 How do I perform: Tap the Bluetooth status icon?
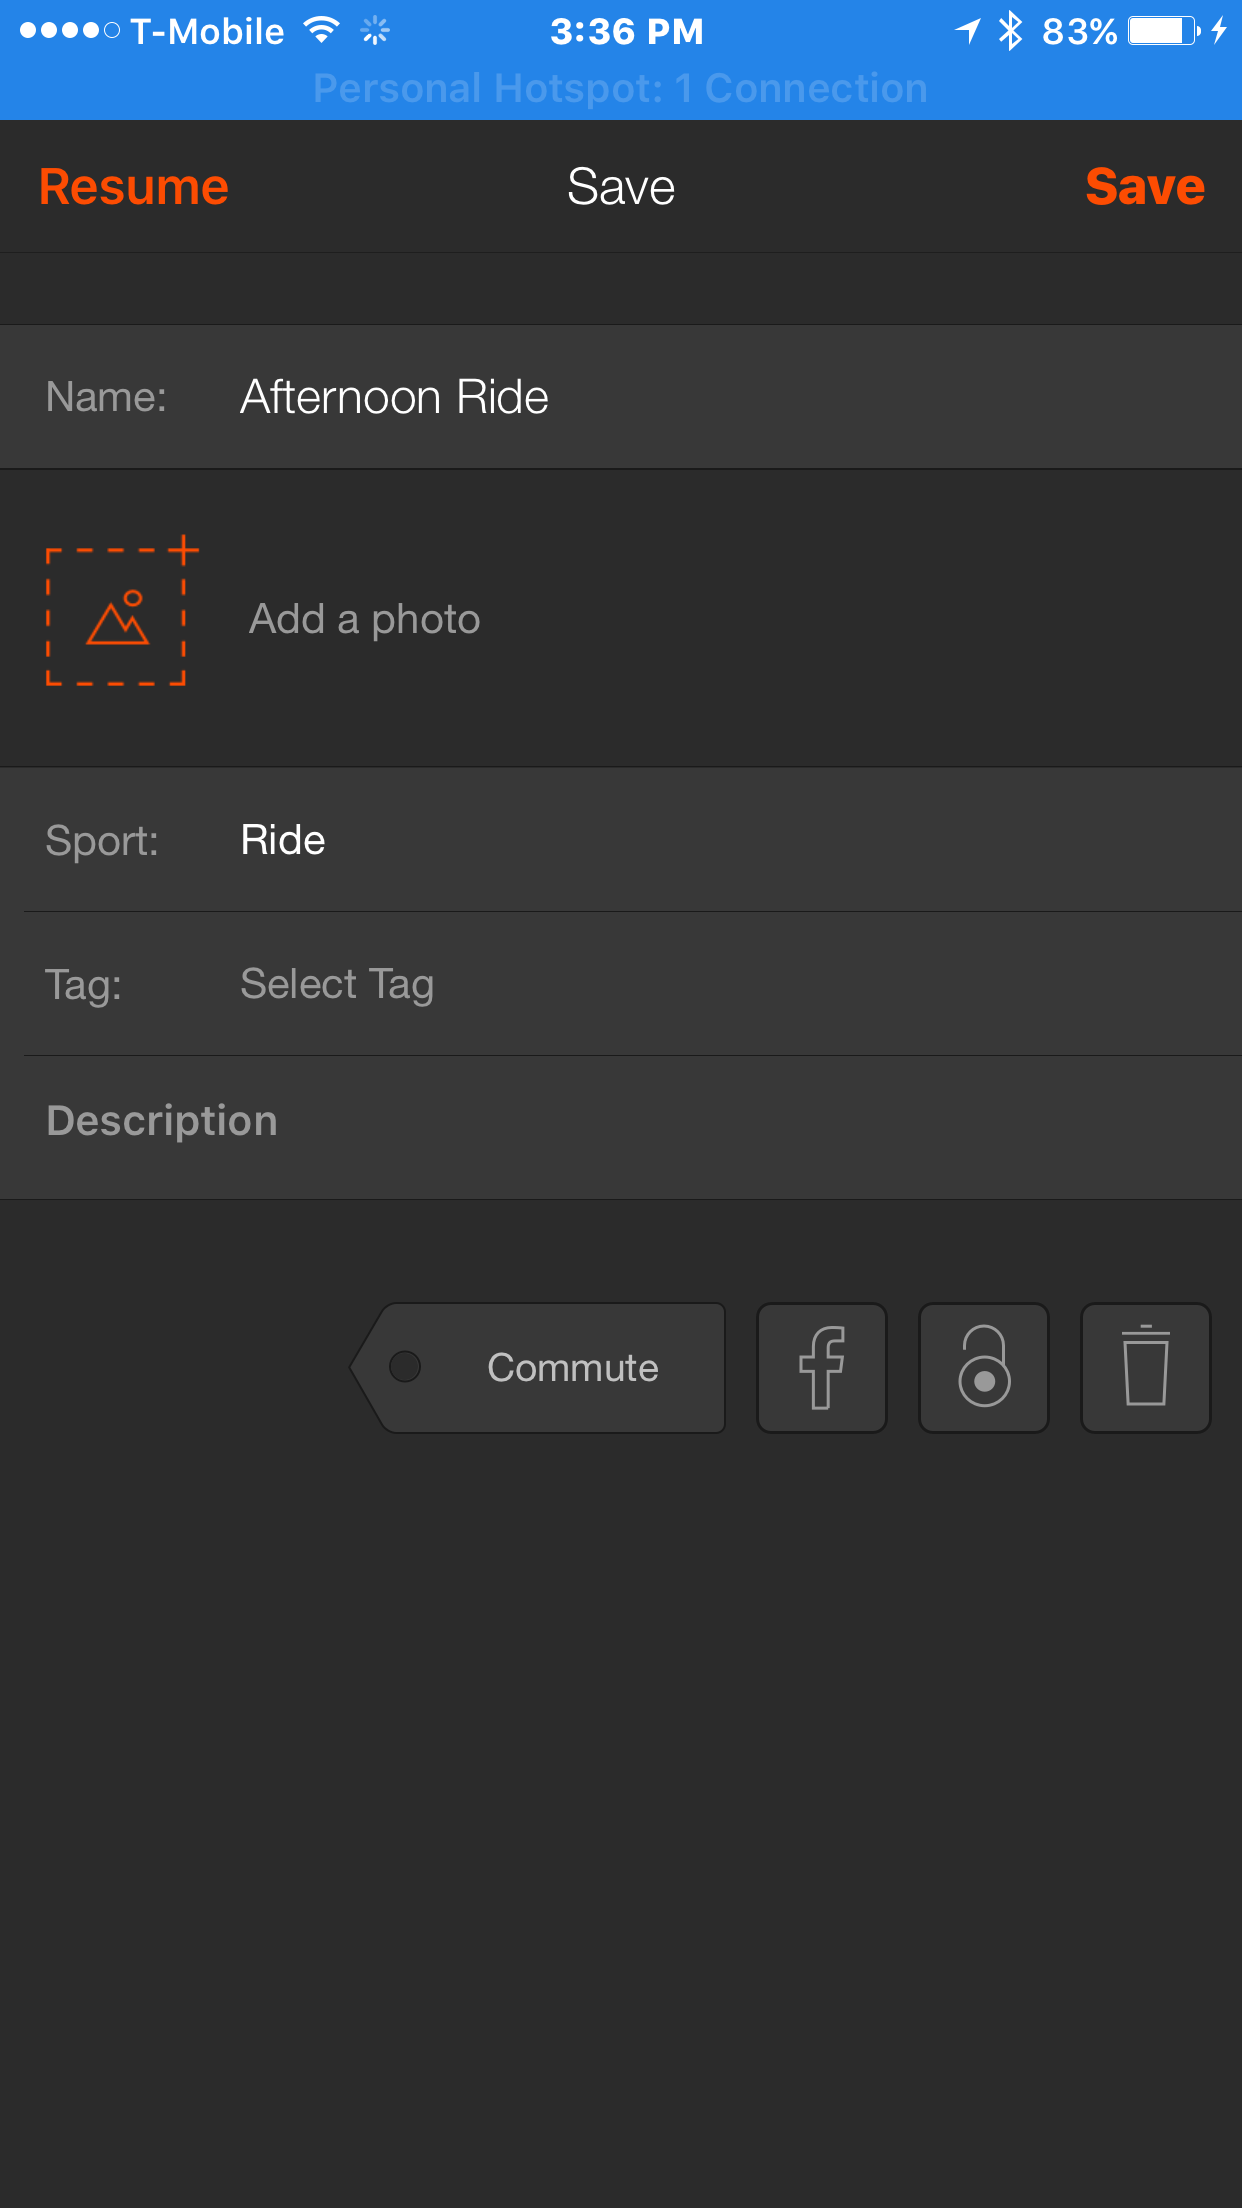(x=1011, y=31)
